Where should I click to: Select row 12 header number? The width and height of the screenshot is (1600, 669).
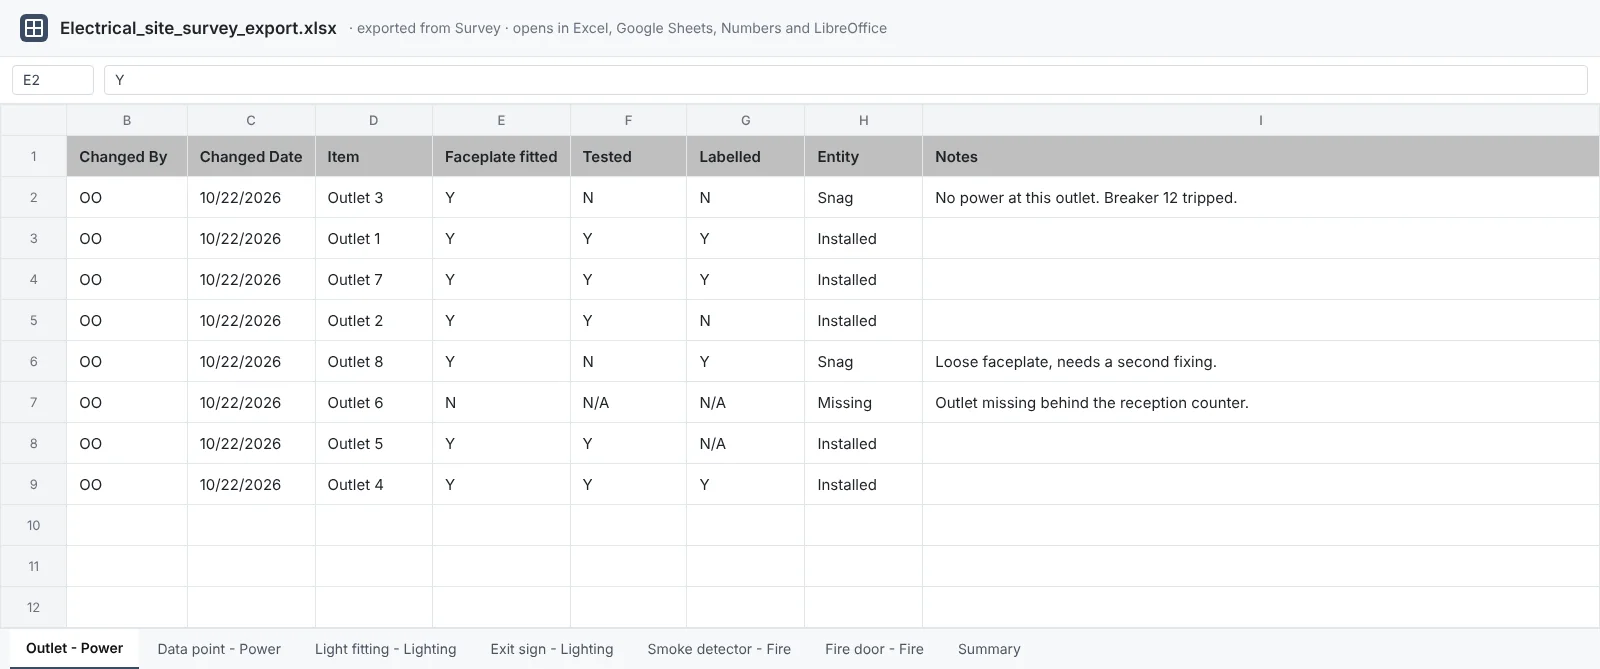pyautogui.click(x=34, y=607)
